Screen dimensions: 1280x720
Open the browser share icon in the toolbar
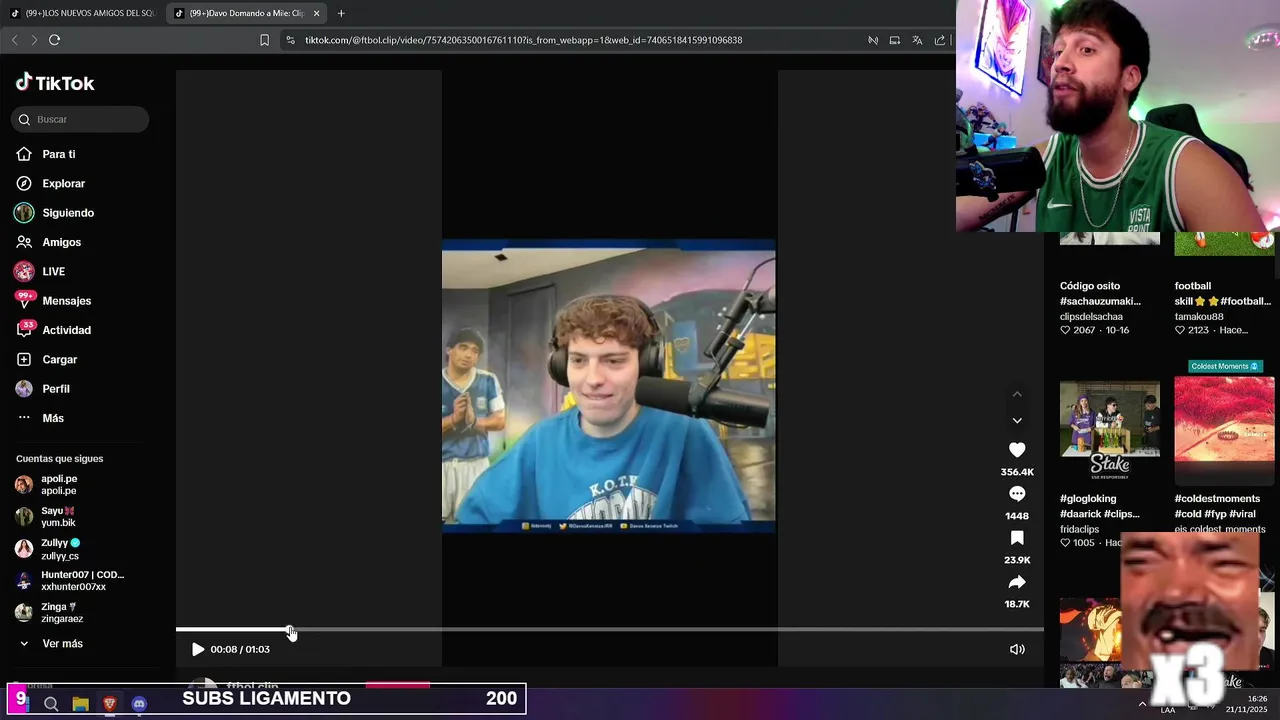[940, 40]
